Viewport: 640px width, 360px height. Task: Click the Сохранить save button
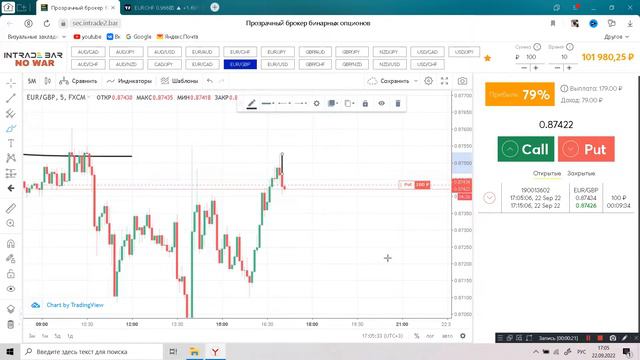pos(389,81)
